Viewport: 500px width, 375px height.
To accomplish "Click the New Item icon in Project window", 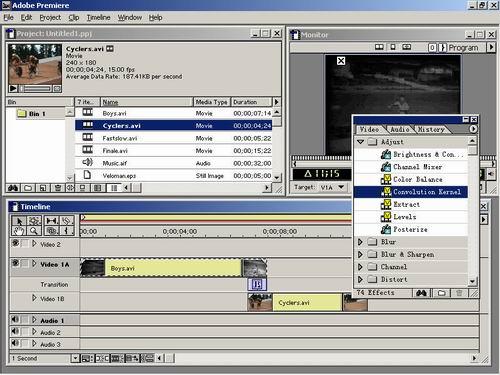I will pos(43,188).
